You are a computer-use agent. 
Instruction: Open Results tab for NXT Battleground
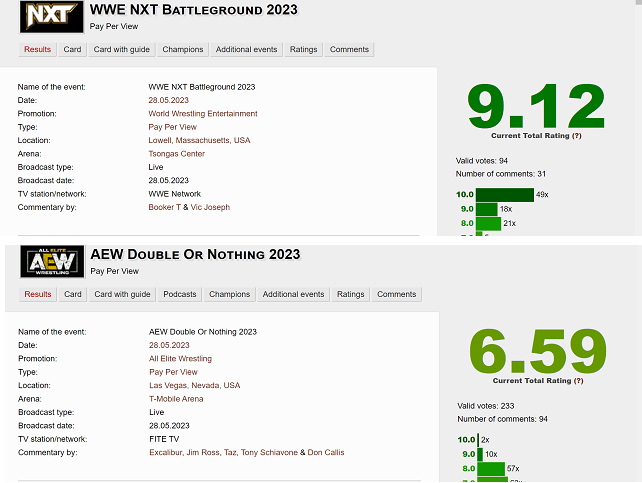pos(37,50)
